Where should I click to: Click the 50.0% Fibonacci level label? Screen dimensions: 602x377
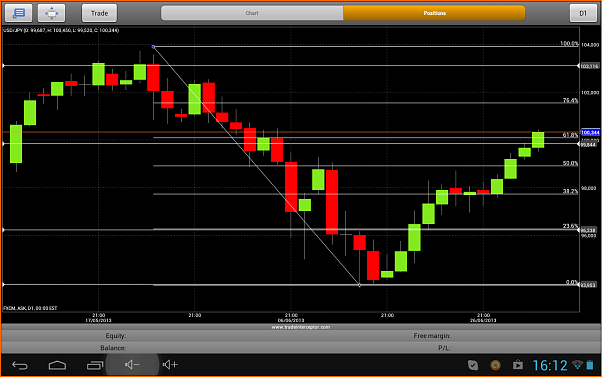tap(570, 163)
